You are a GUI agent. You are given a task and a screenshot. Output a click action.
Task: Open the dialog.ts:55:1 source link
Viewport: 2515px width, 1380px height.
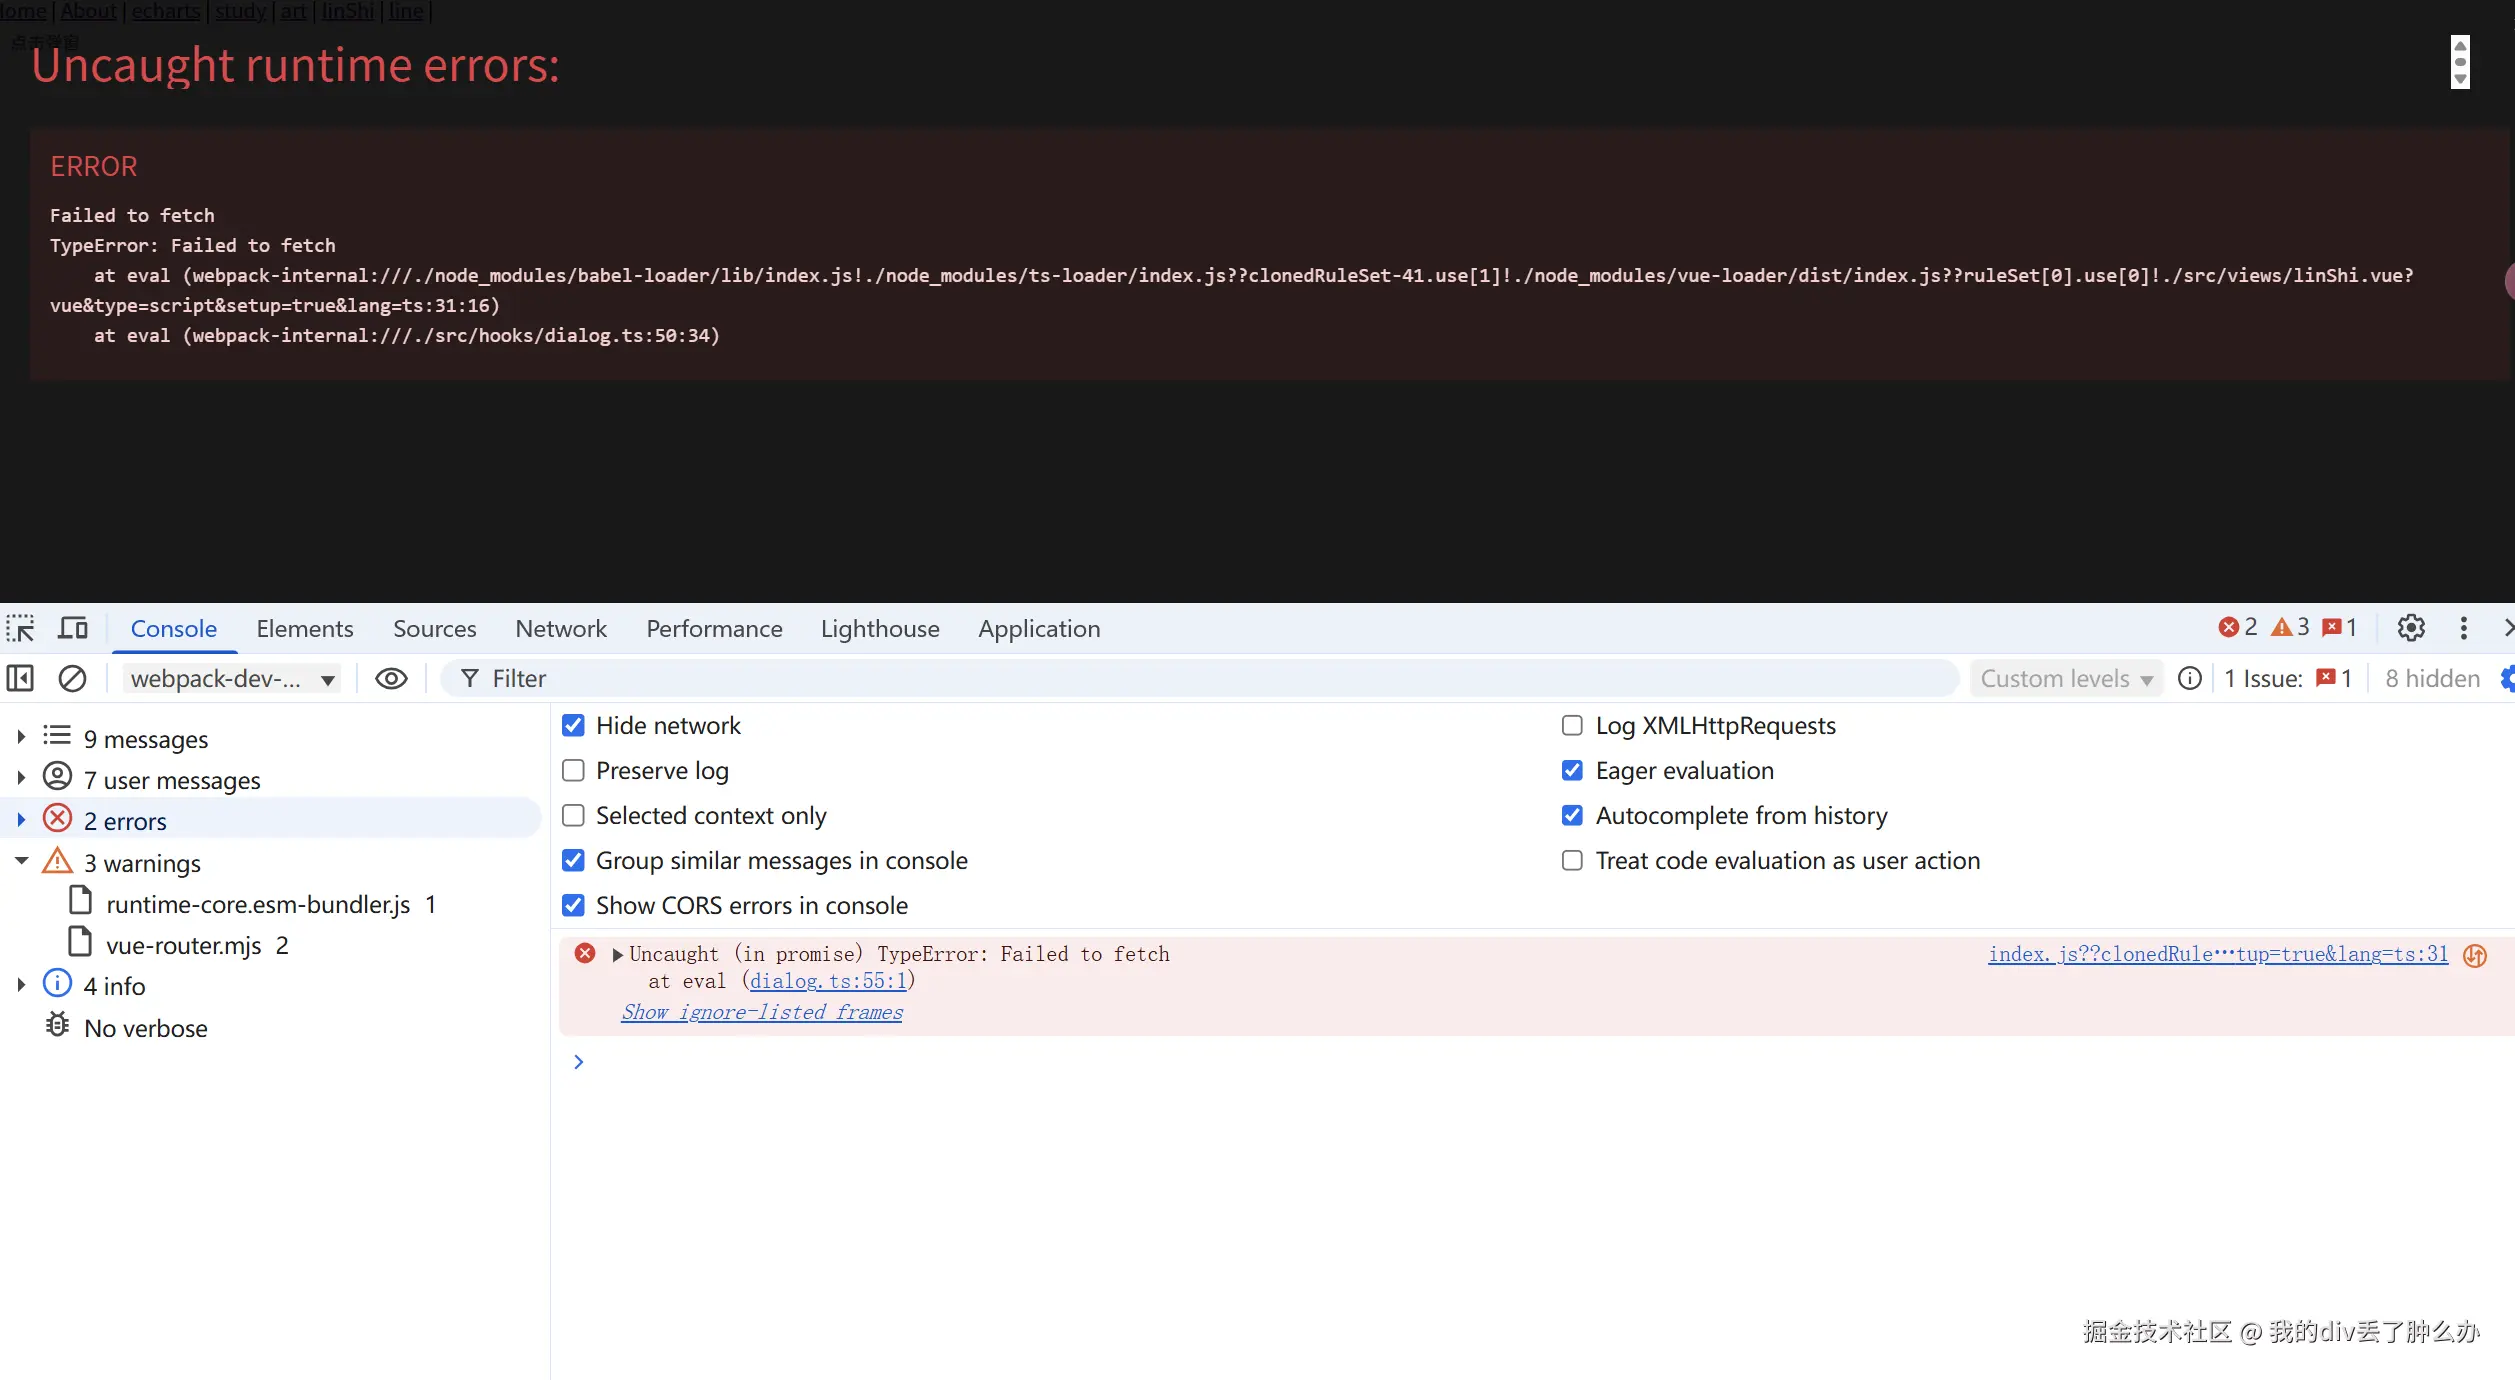click(x=828, y=981)
